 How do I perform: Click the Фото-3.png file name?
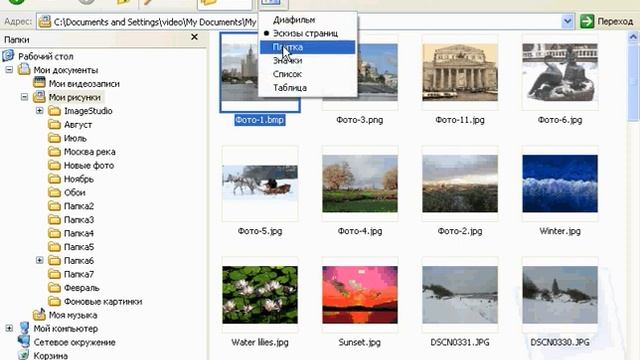pyautogui.click(x=360, y=120)
